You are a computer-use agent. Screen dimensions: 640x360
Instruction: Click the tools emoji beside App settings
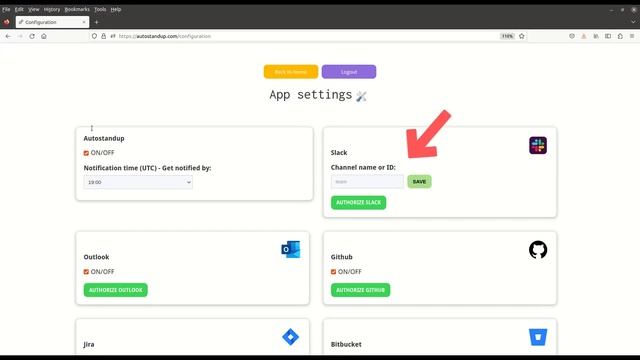[x=361, y=96]
